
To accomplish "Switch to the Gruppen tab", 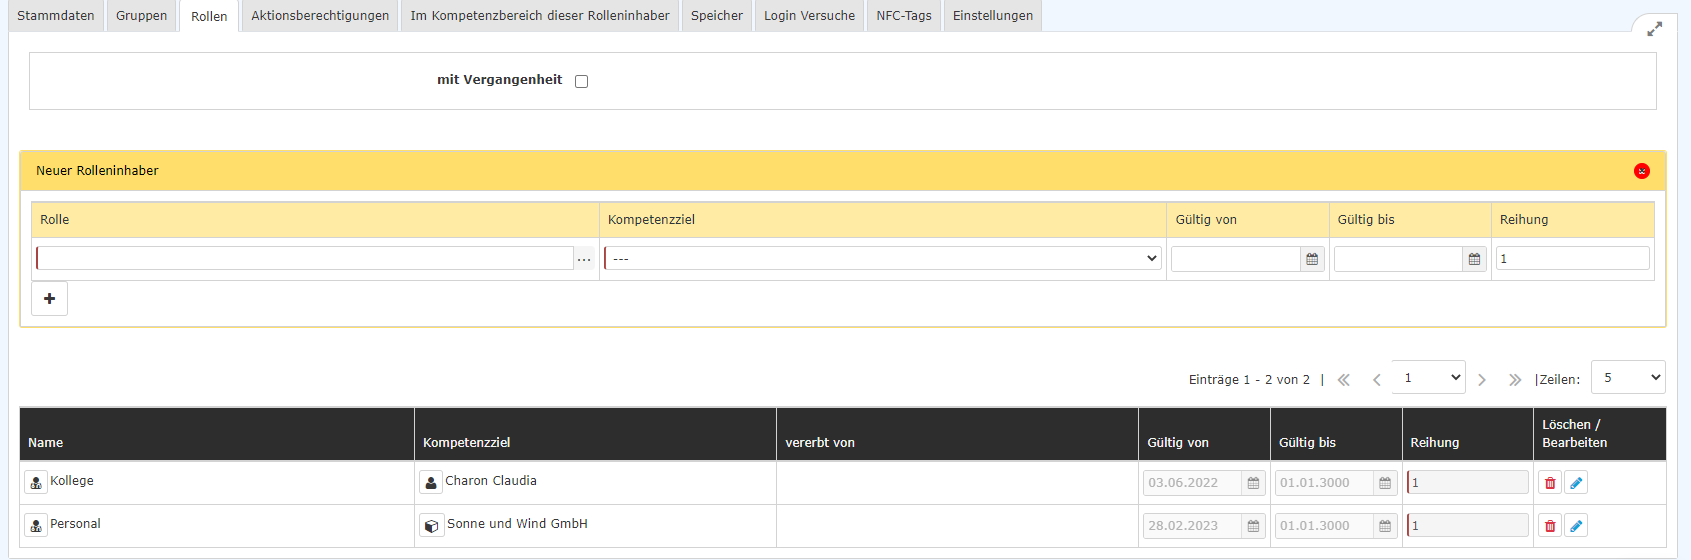I will tap(141, 16).
